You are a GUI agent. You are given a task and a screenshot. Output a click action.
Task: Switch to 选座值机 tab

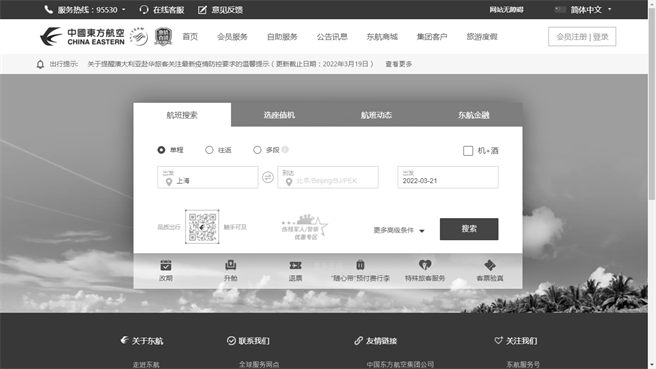(279, 115)
